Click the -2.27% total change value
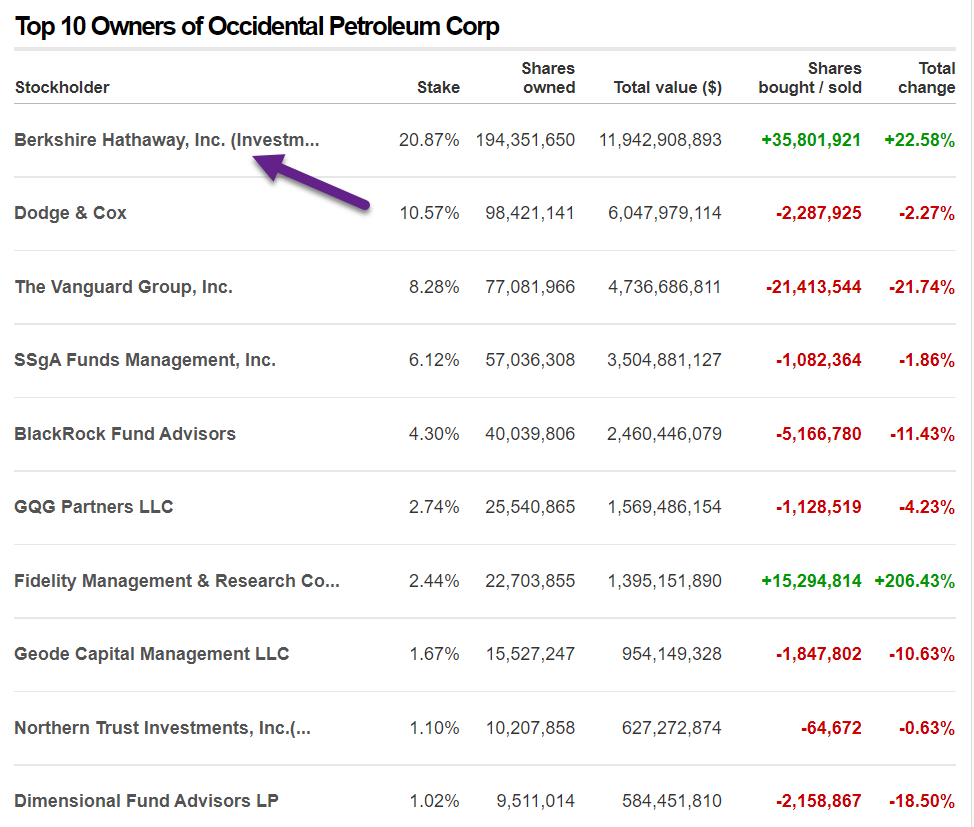This screenshot has width=974, height=827. point(927,213)
